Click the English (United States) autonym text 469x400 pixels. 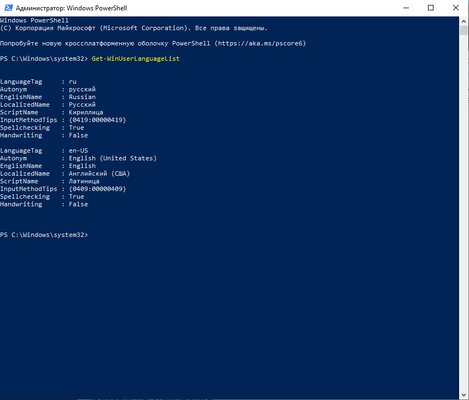[113, 158]
